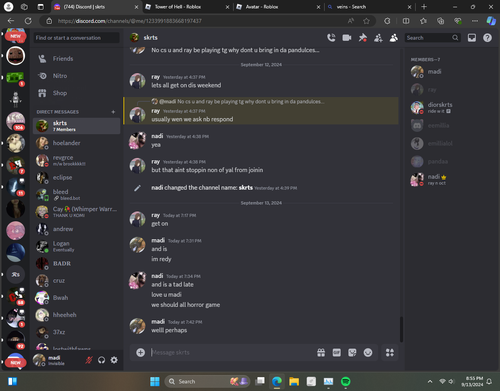
Task: Click the Discord URL address bar
Action: 200,21
